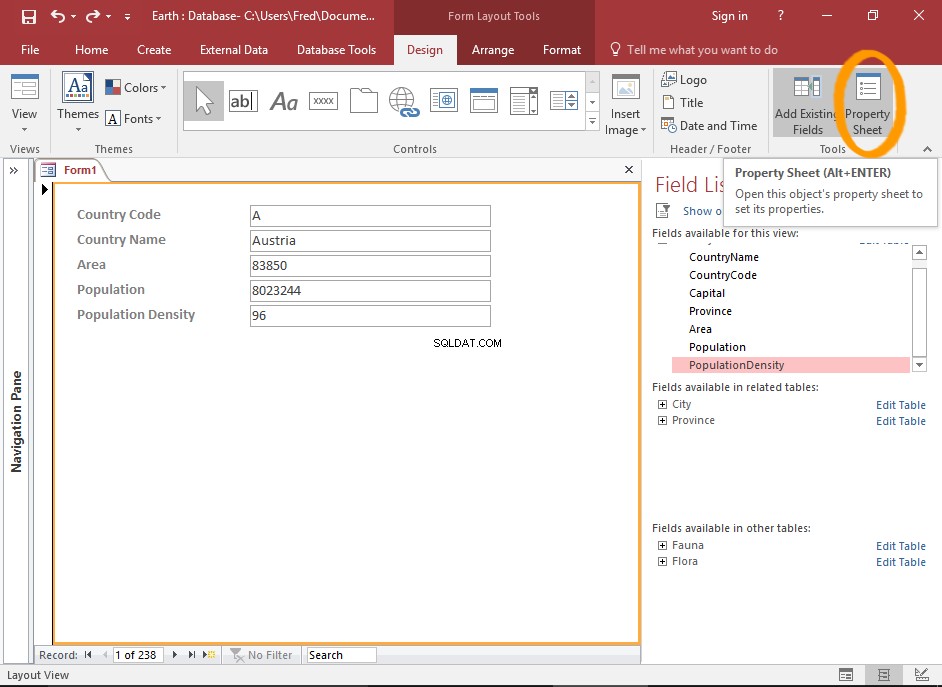The width and height of the screenshot is (942, 687).
Task: Select PopulationDensity in the Field List
Action: point(791,365)
